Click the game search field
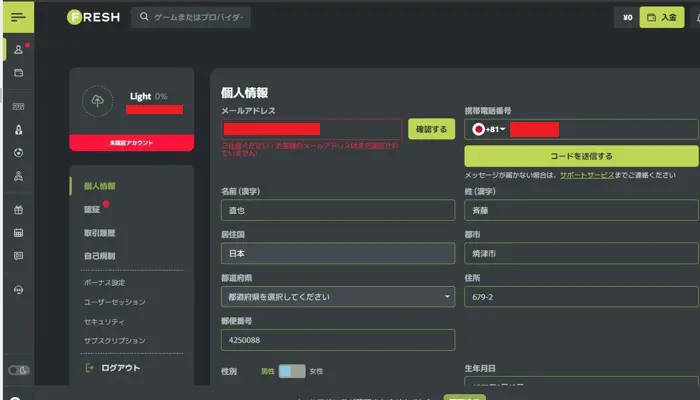This screenshot has height=400, width=700. coord(191,17)
